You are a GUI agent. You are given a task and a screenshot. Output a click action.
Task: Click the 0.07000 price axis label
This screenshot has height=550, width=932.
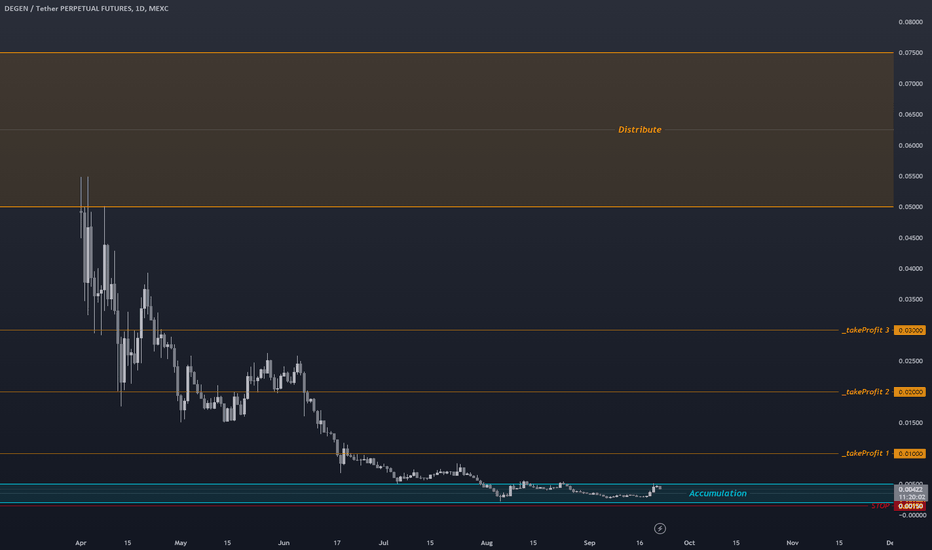(910, 84)
